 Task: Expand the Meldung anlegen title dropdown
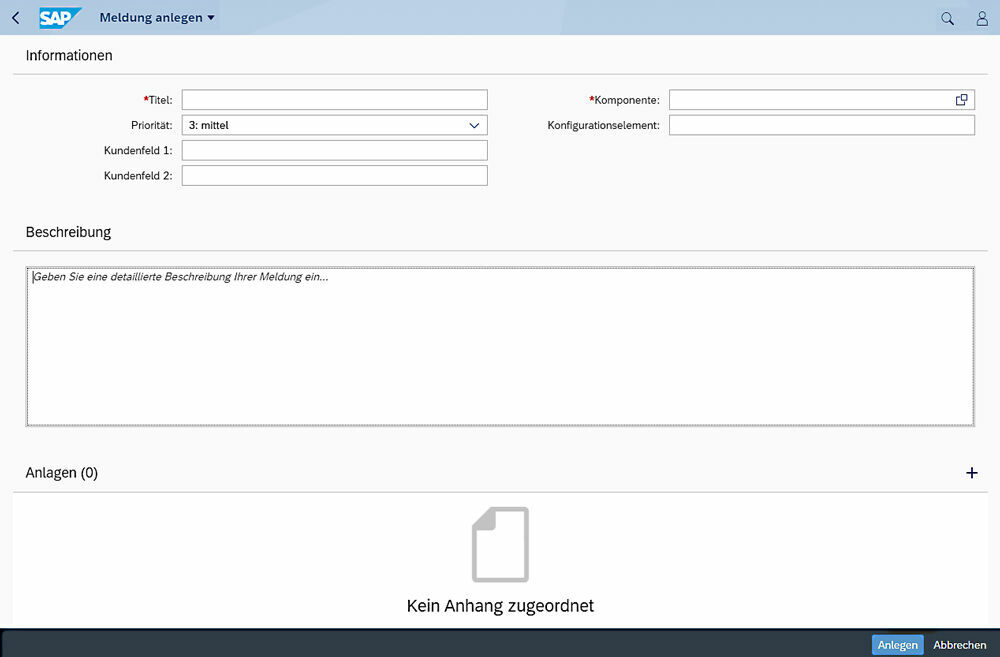213,17
